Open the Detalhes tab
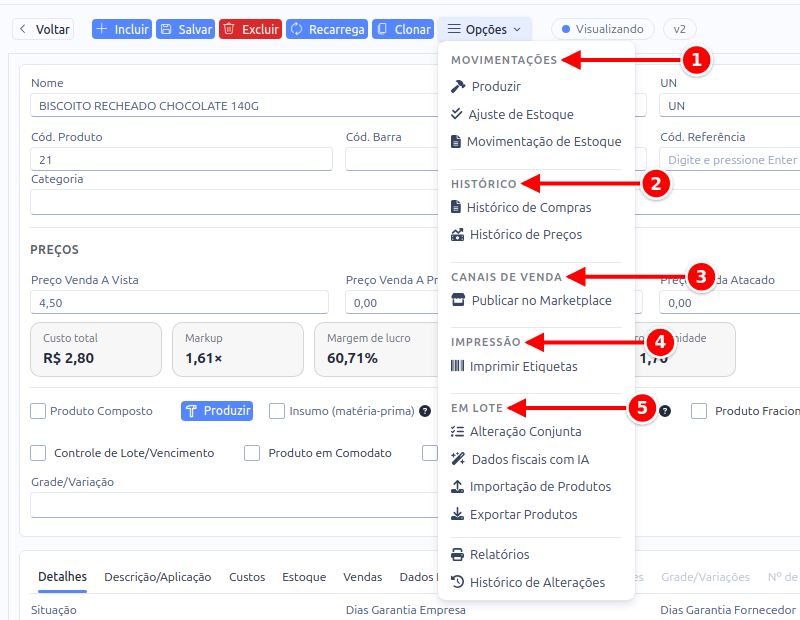 click(62, 577)
